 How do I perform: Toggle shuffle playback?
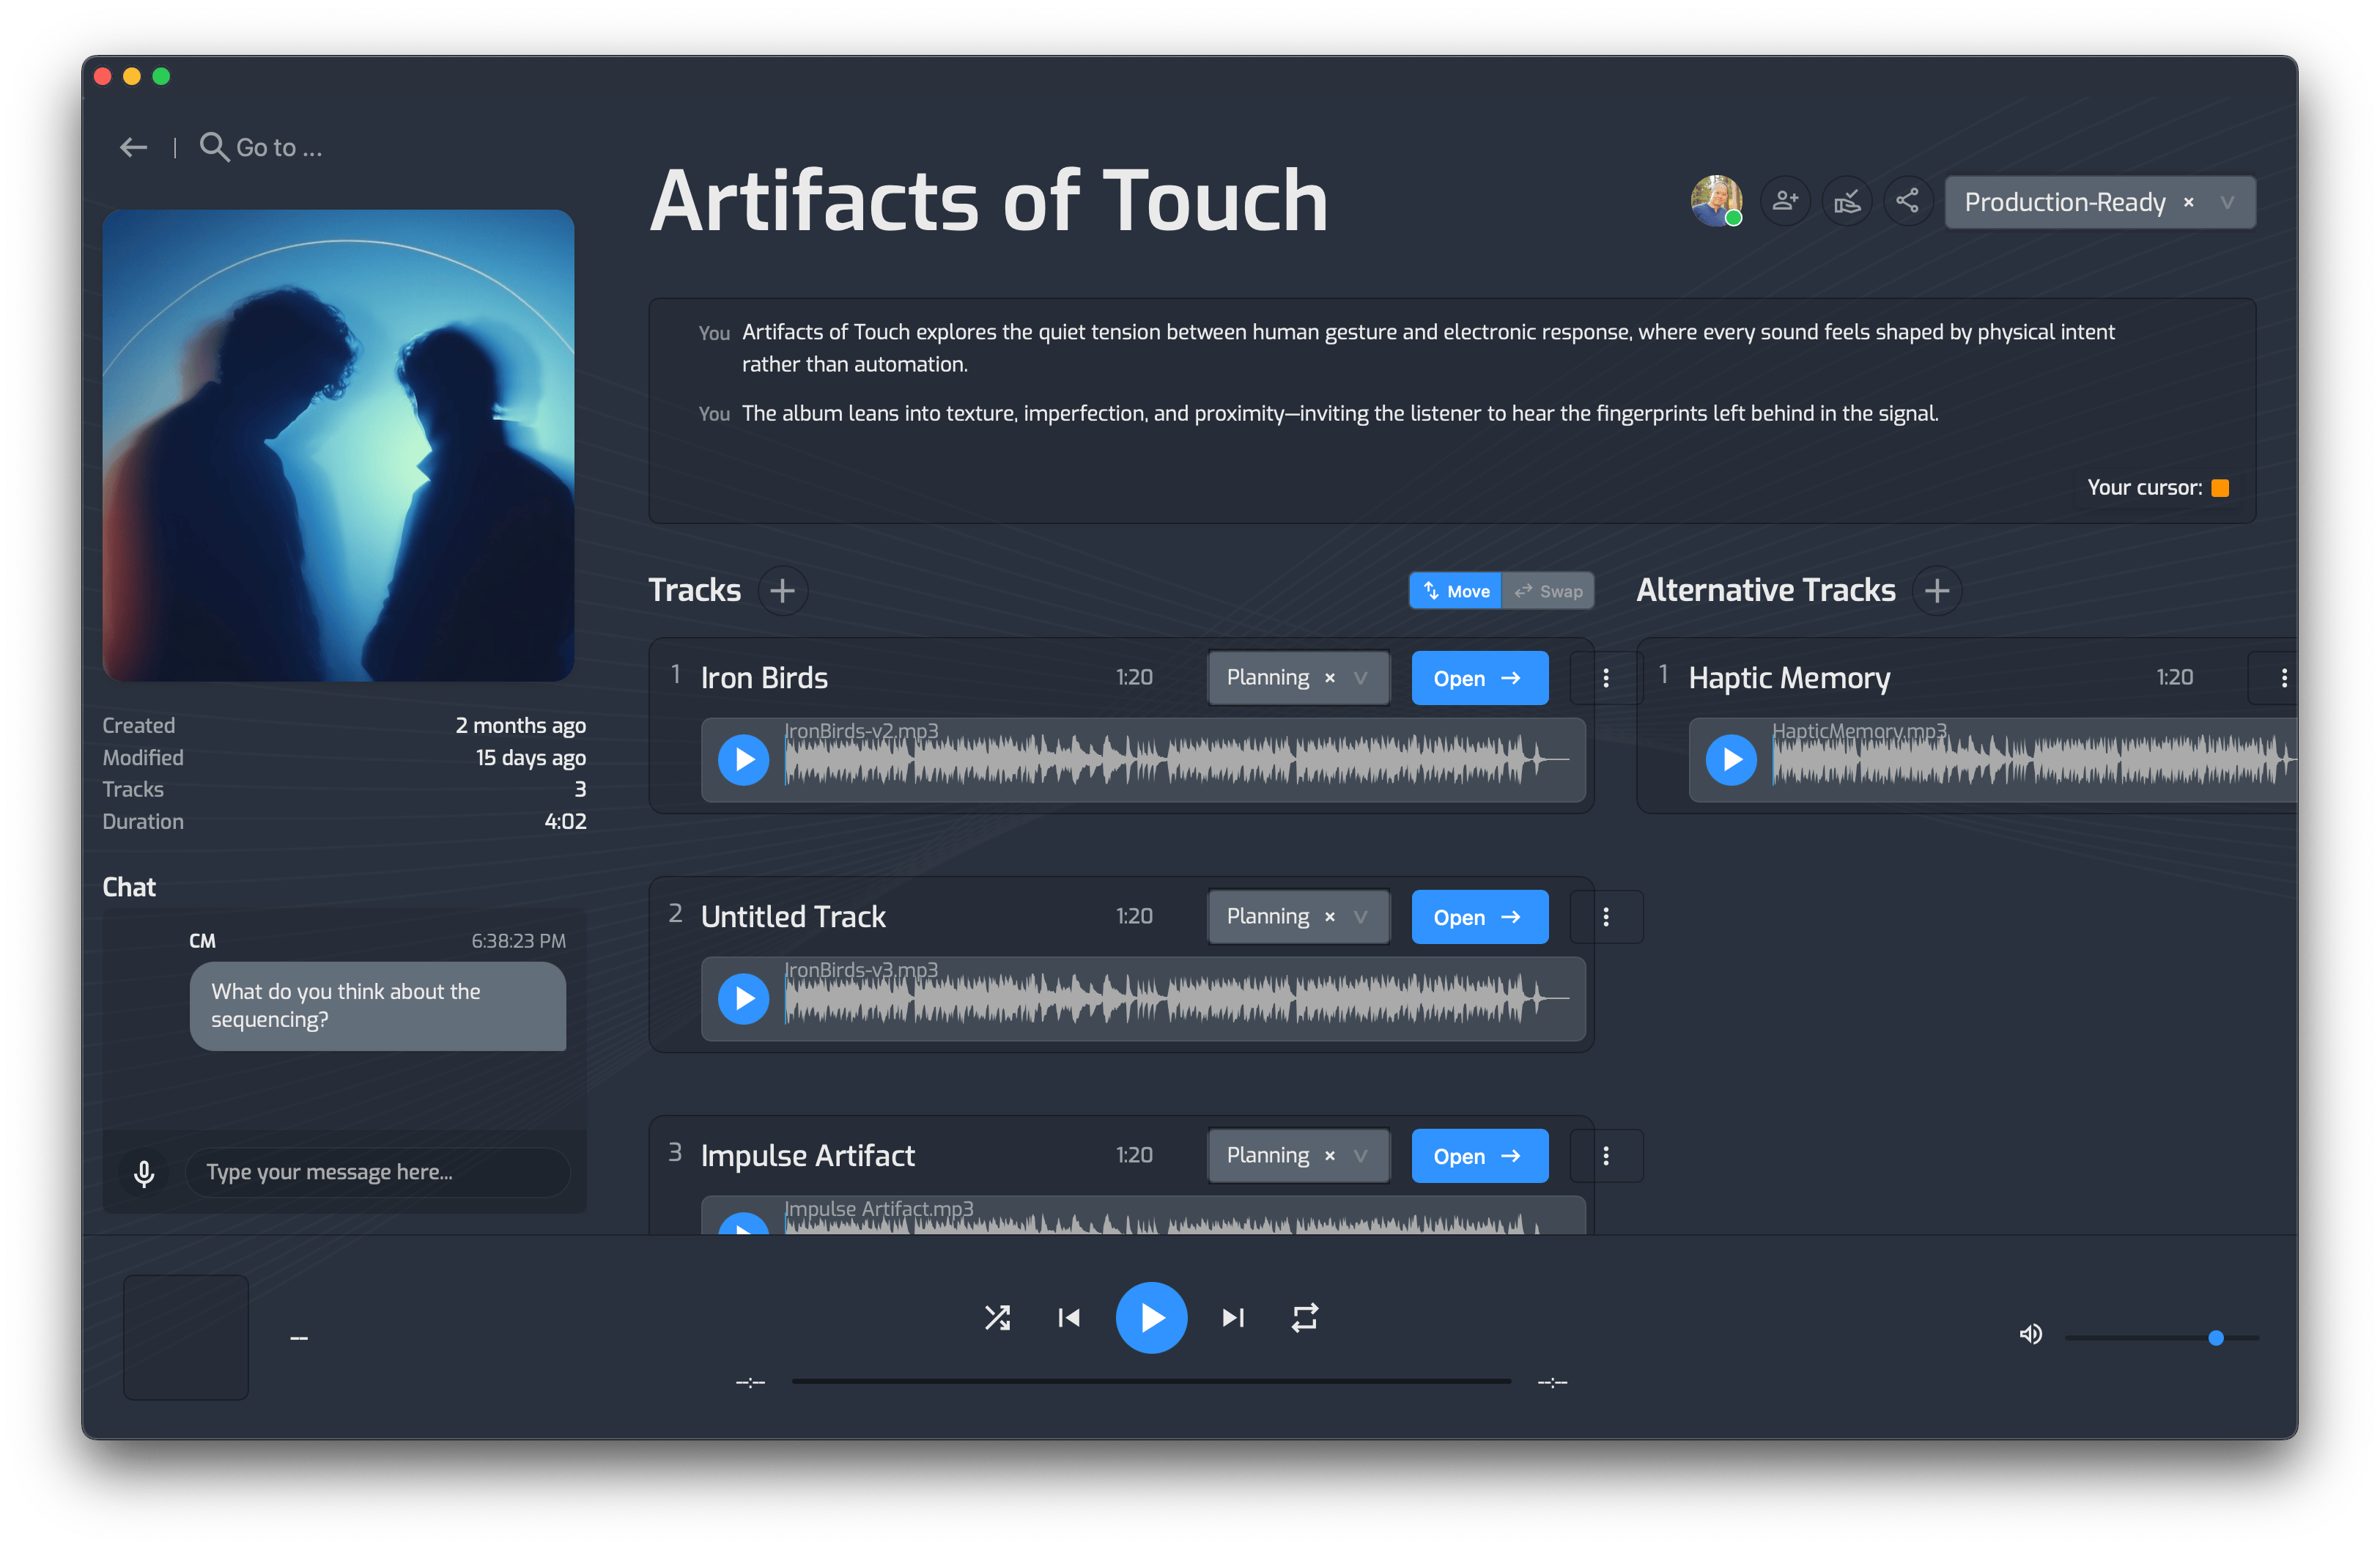tap(997, 1318)
